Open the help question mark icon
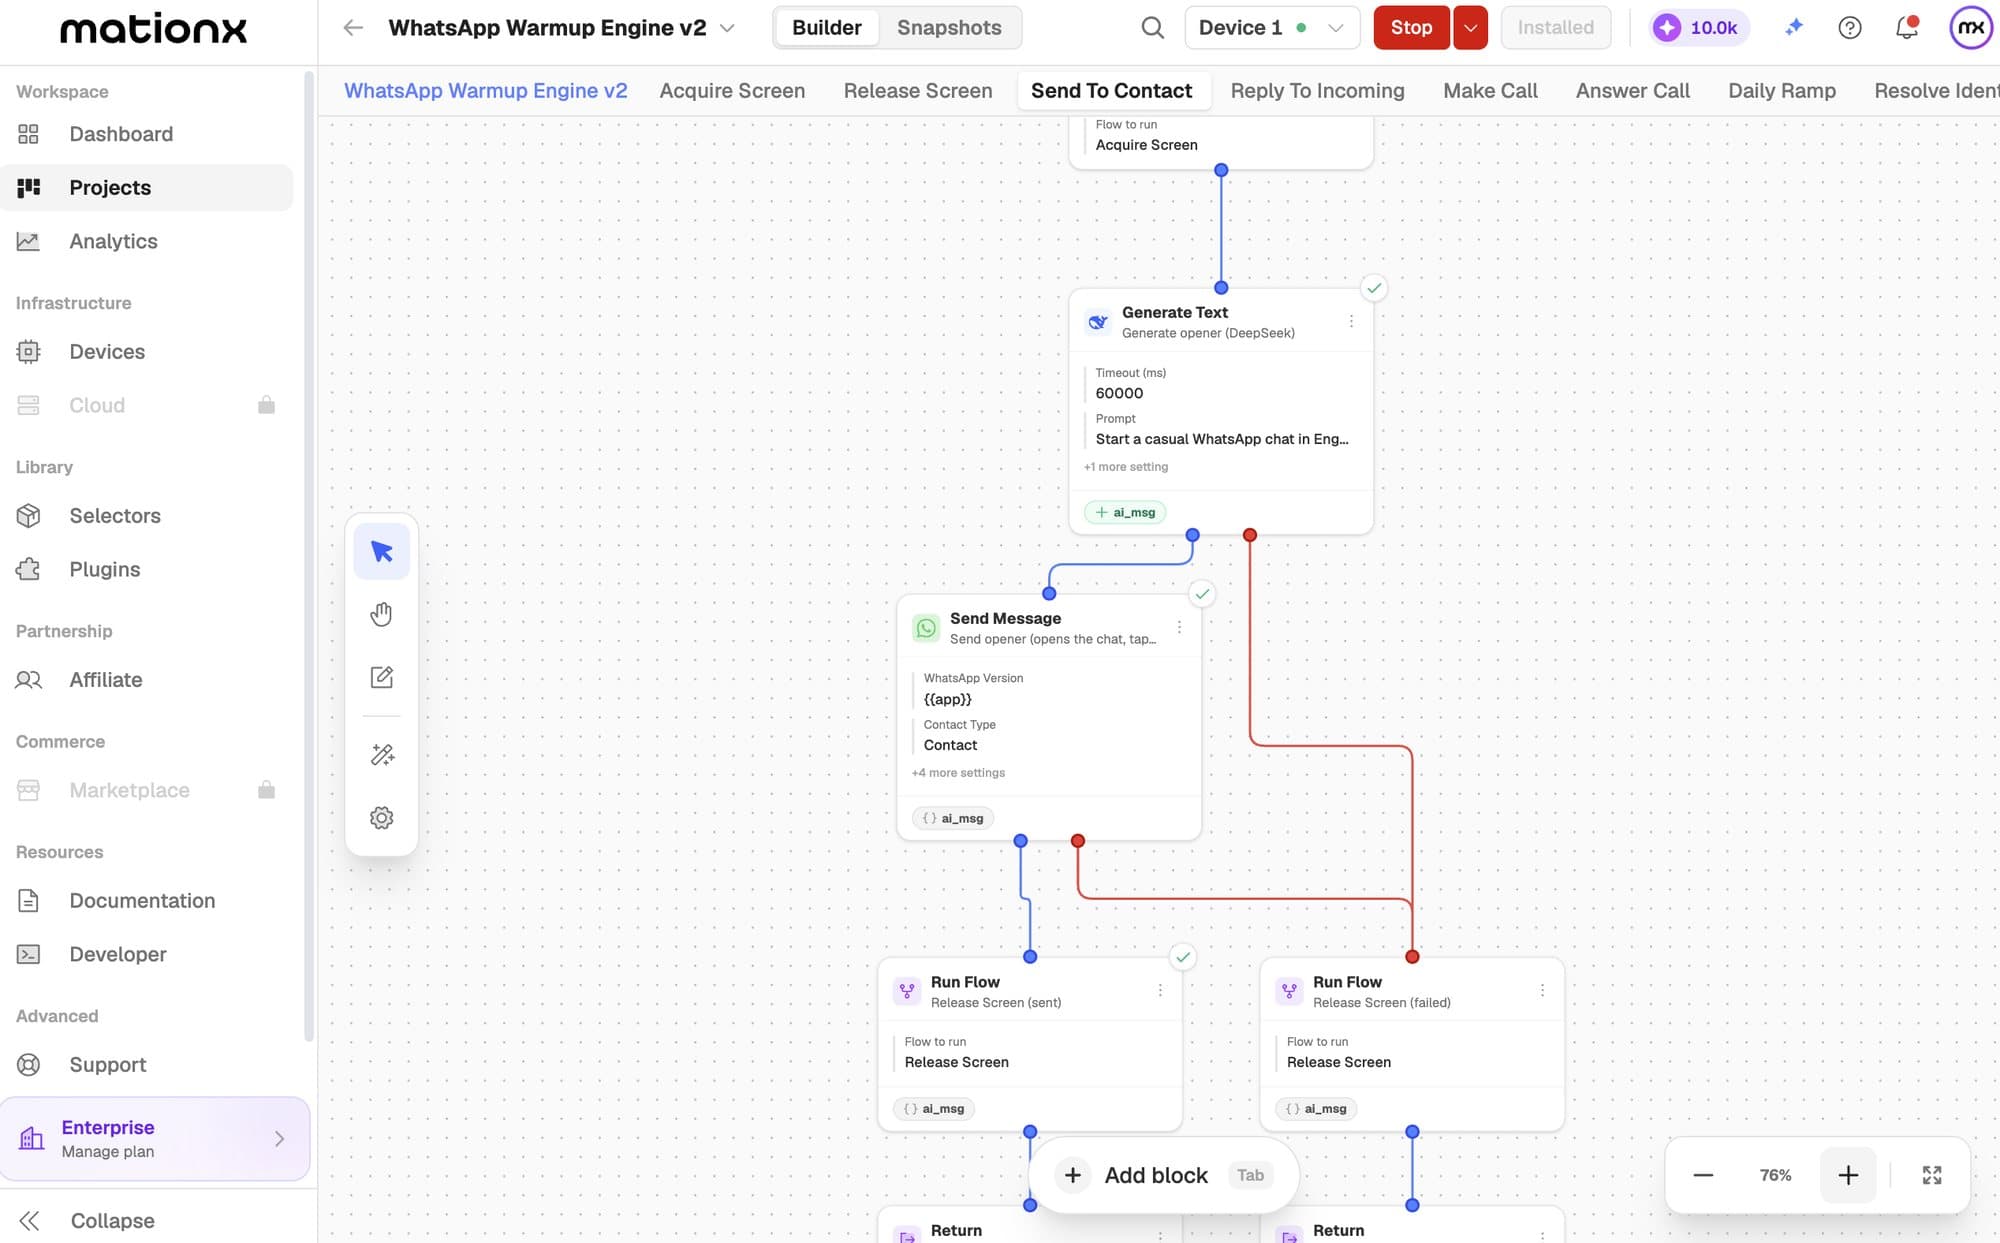This screenshot has width=2000, height=1243. click(1850, 28)
